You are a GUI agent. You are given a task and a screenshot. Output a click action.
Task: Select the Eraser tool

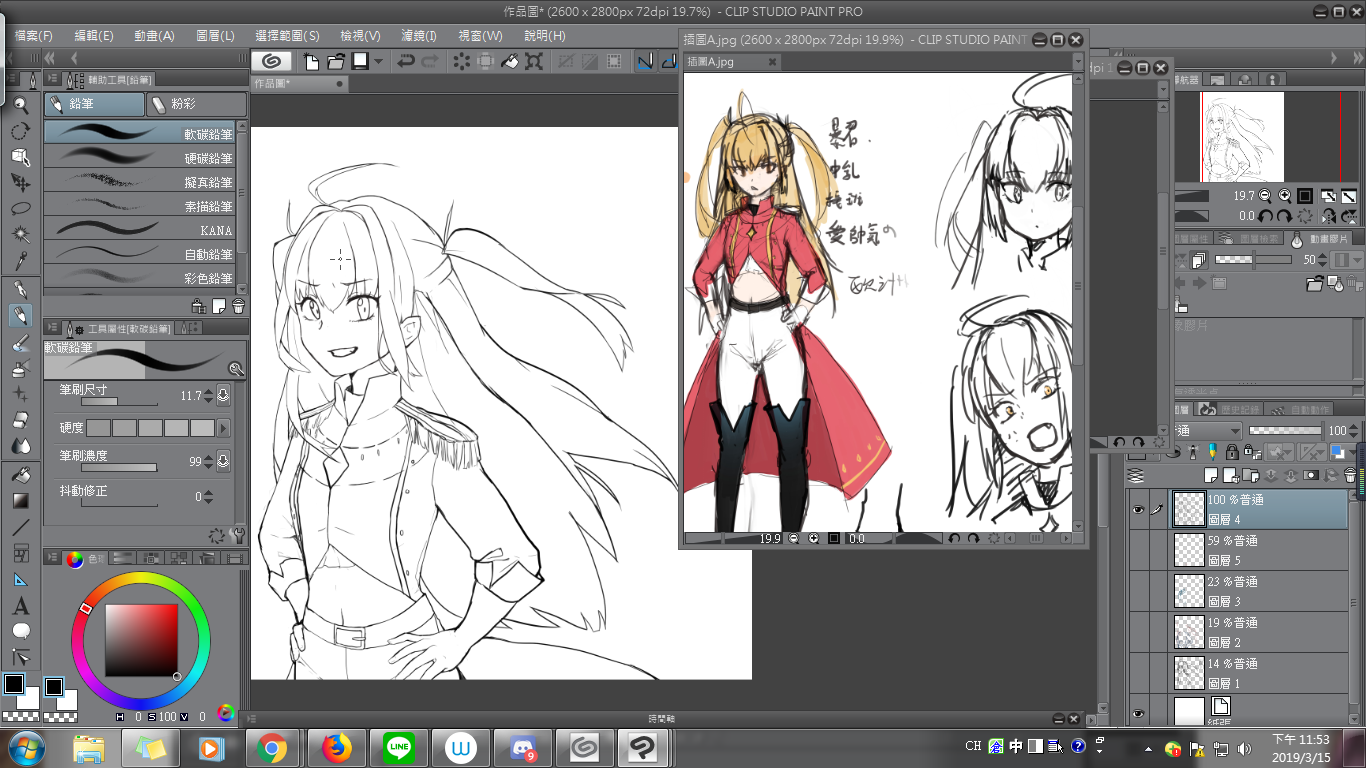[20, 420]
